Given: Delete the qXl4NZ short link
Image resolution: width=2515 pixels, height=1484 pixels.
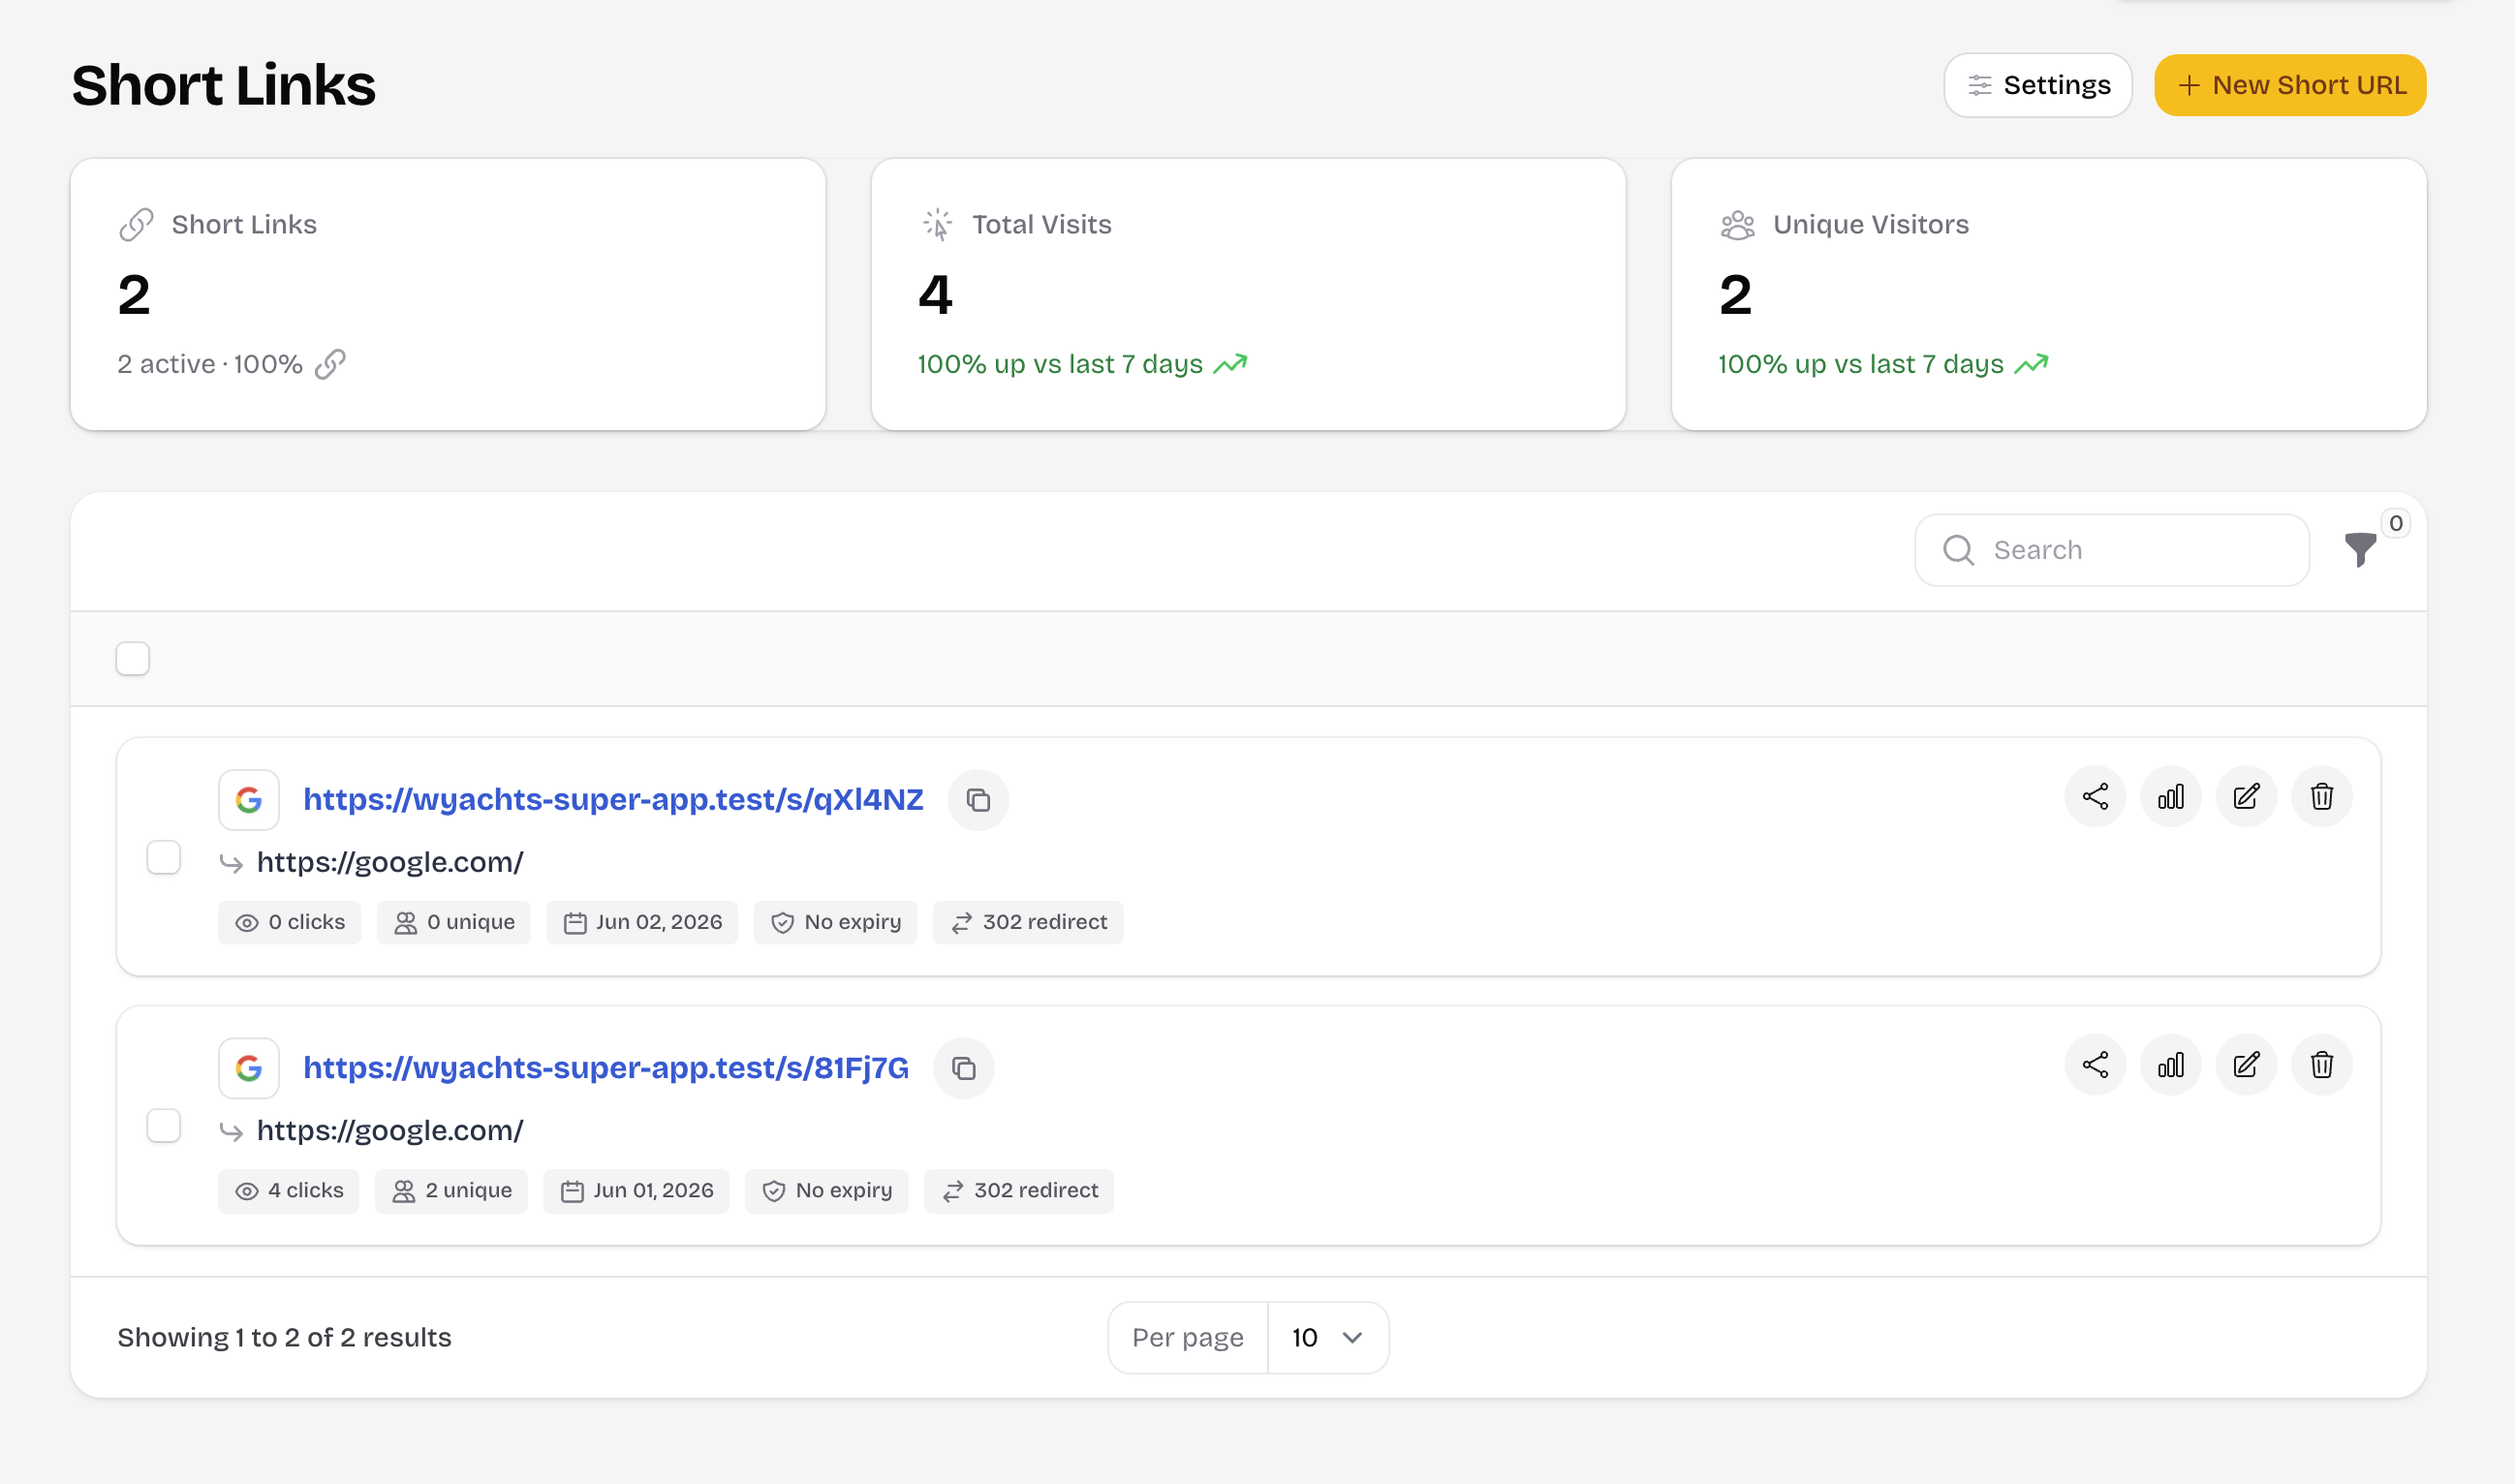Looking at the screenshot, I should 2321,797.
